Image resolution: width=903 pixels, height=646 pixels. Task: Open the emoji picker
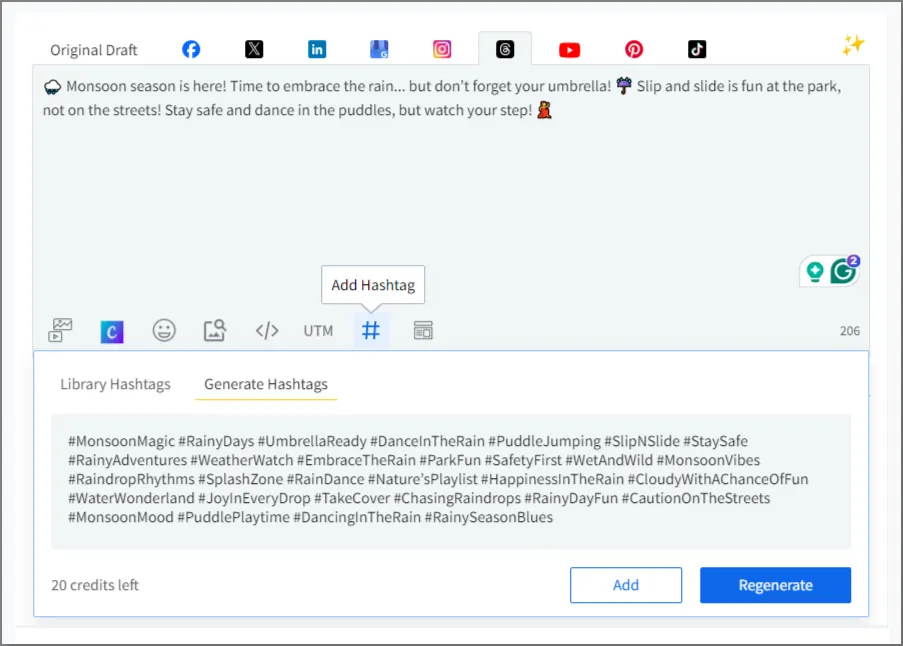[x=164, y=330]
